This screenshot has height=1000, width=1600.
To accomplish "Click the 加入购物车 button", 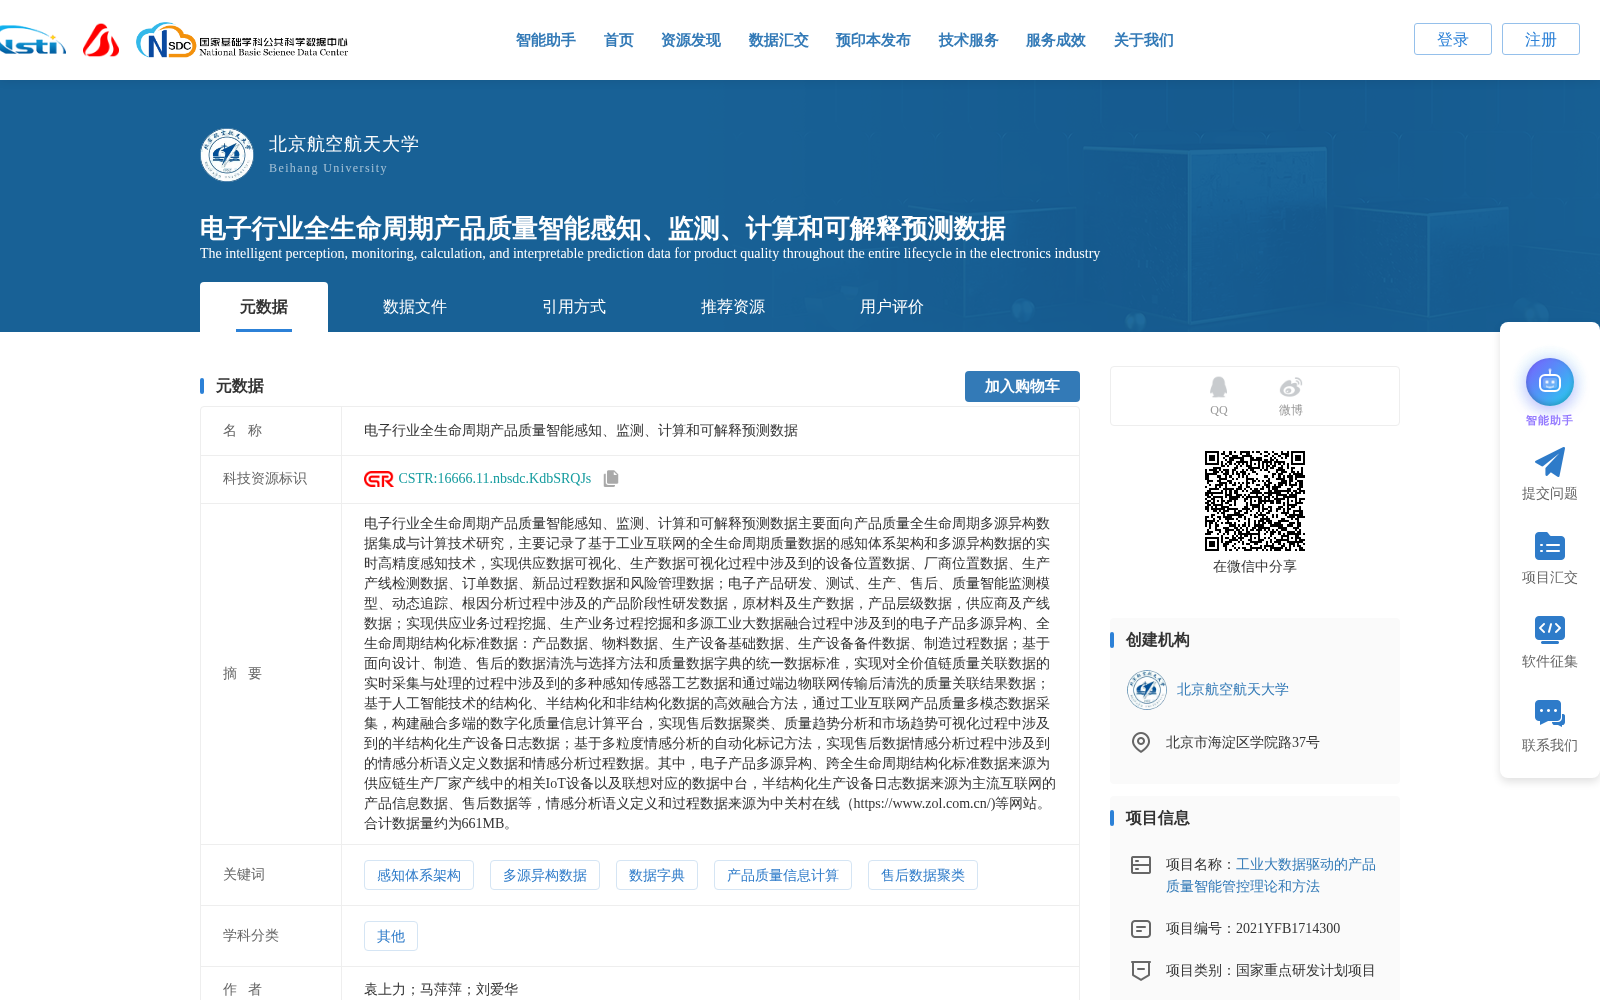I will coord(1022,386).
